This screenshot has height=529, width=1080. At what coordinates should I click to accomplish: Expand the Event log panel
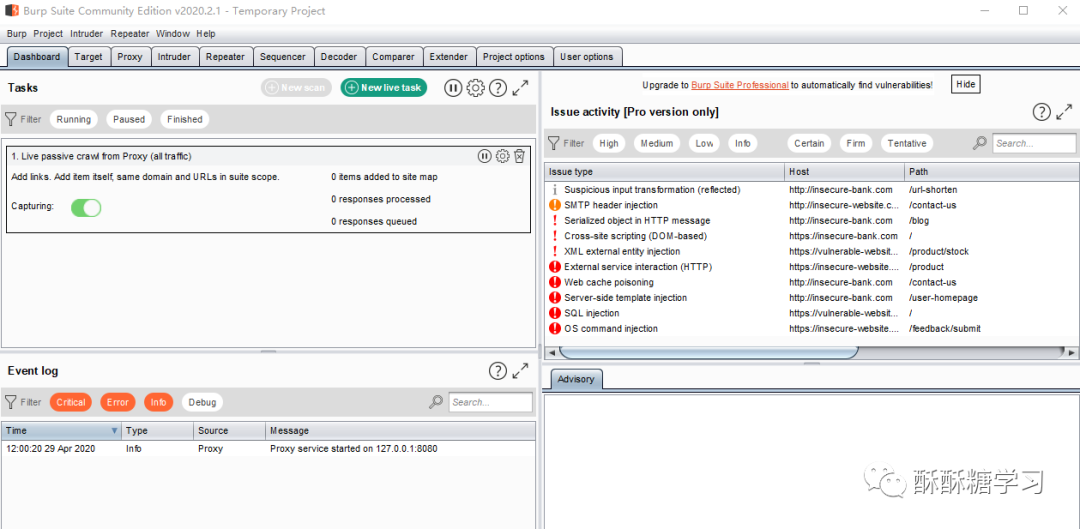[521, 371]
